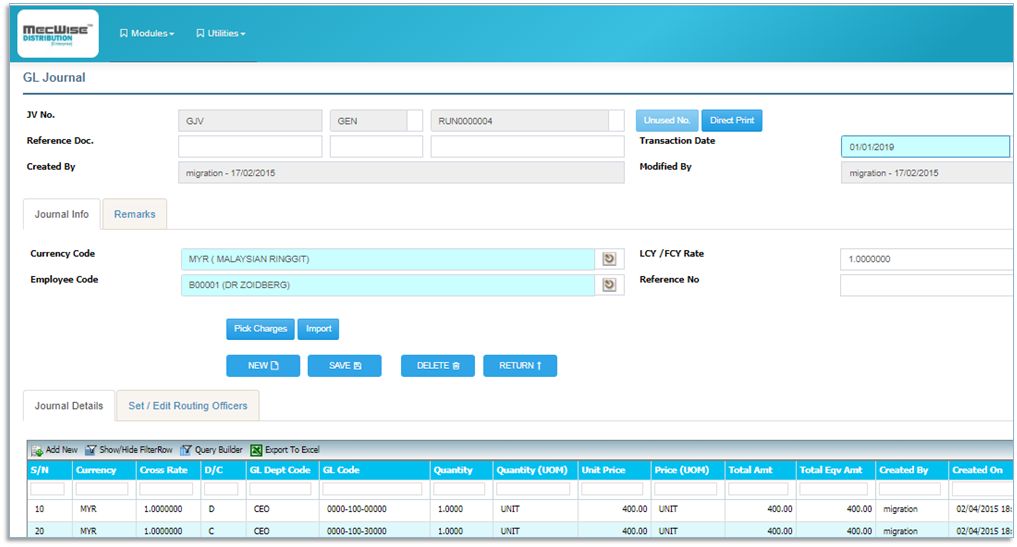Image resolution: width=1017 pixels, height=547 pixels.
Task: Click the Employee Code lookup icon
Action: [x=608, y=286]
